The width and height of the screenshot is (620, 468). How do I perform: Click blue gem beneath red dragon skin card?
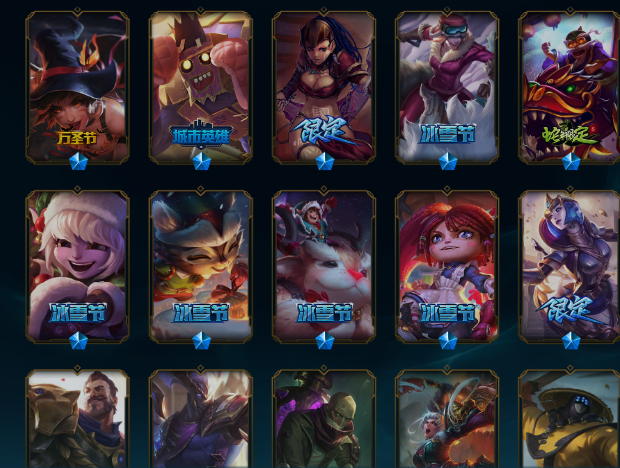[x=571, y=162]
